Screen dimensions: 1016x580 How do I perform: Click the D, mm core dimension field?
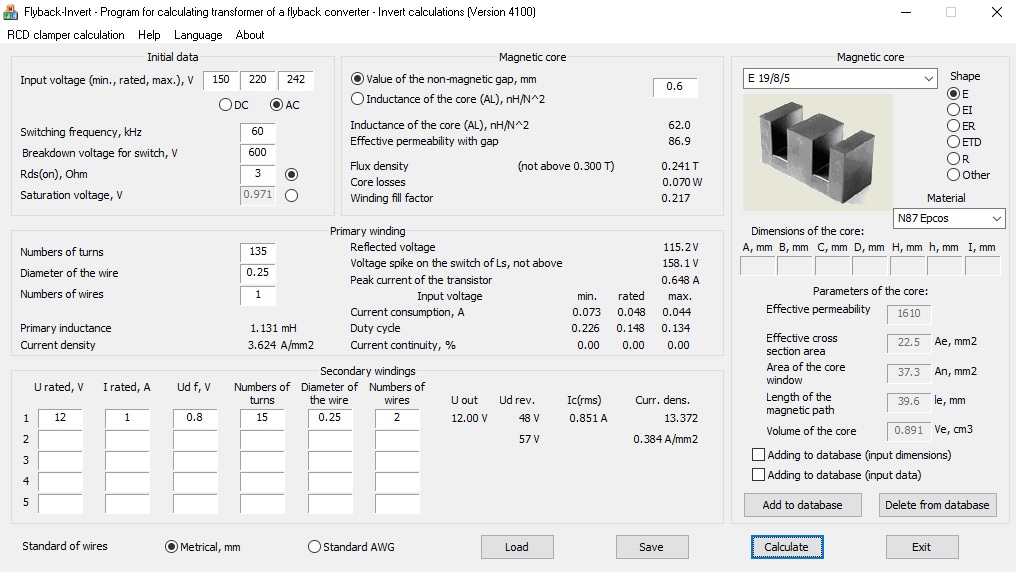point(870,266)
